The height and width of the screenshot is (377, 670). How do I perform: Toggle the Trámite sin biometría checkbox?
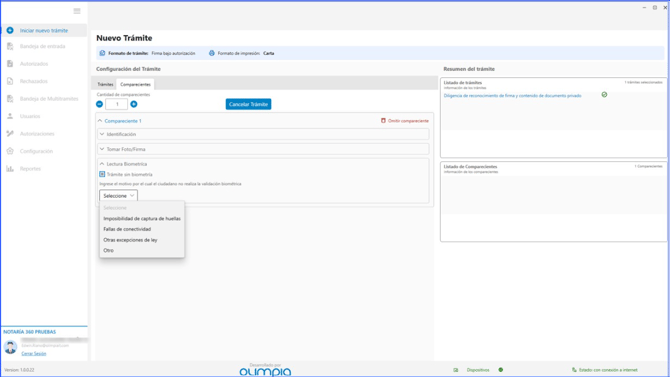(102, 174)
